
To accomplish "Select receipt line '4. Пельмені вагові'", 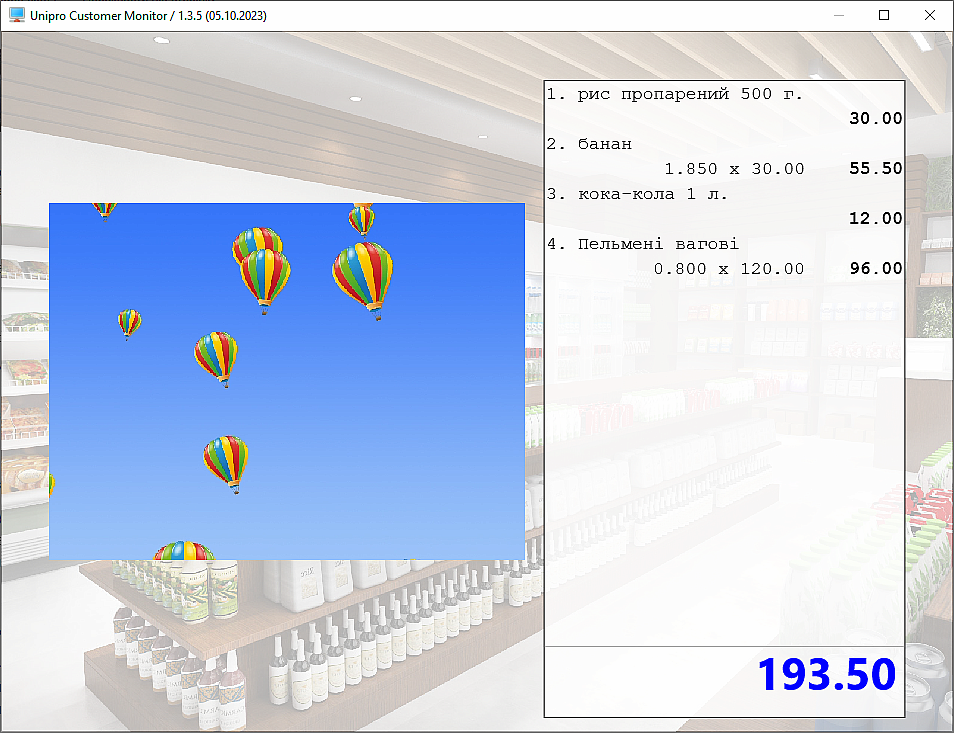I will 642,244.
